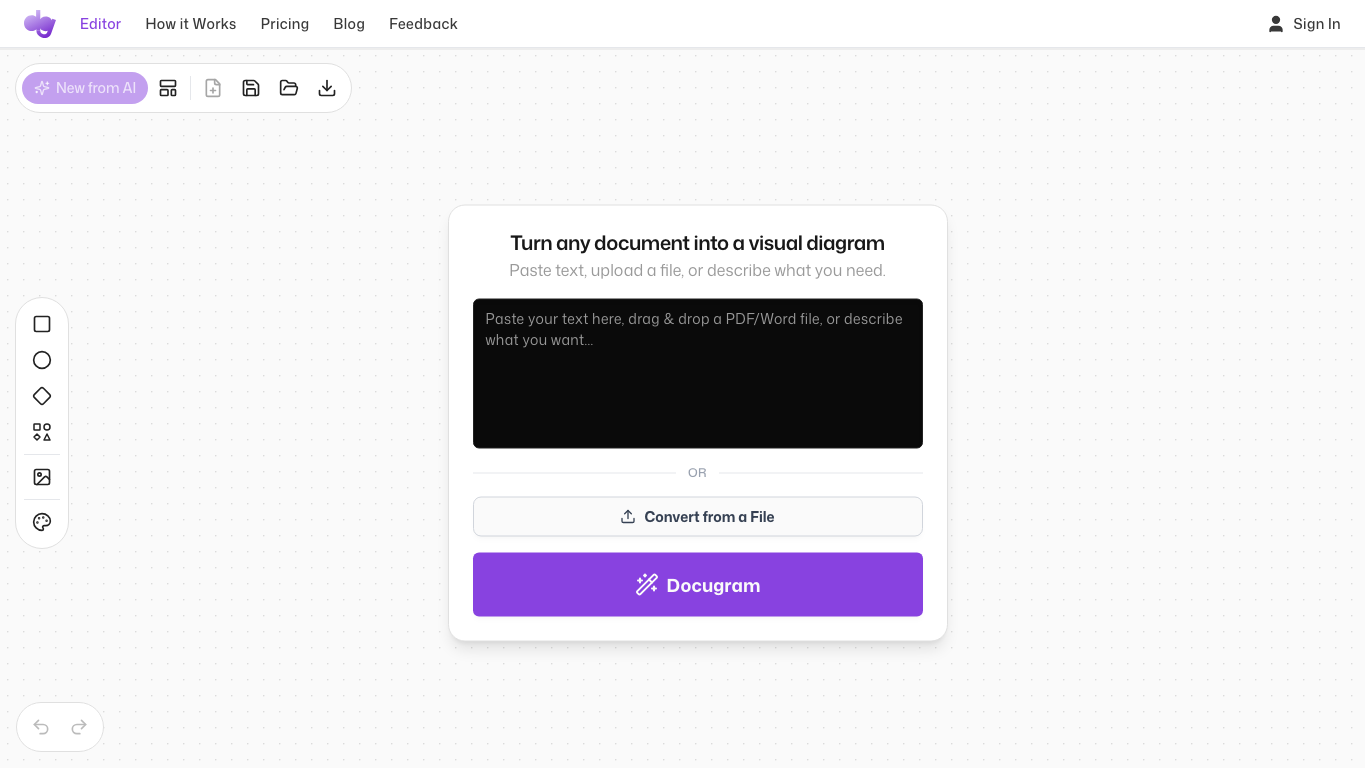Create a new file with the plus-page icon
This screenshot has height=768, width=1365.
(x=213, y=88)
